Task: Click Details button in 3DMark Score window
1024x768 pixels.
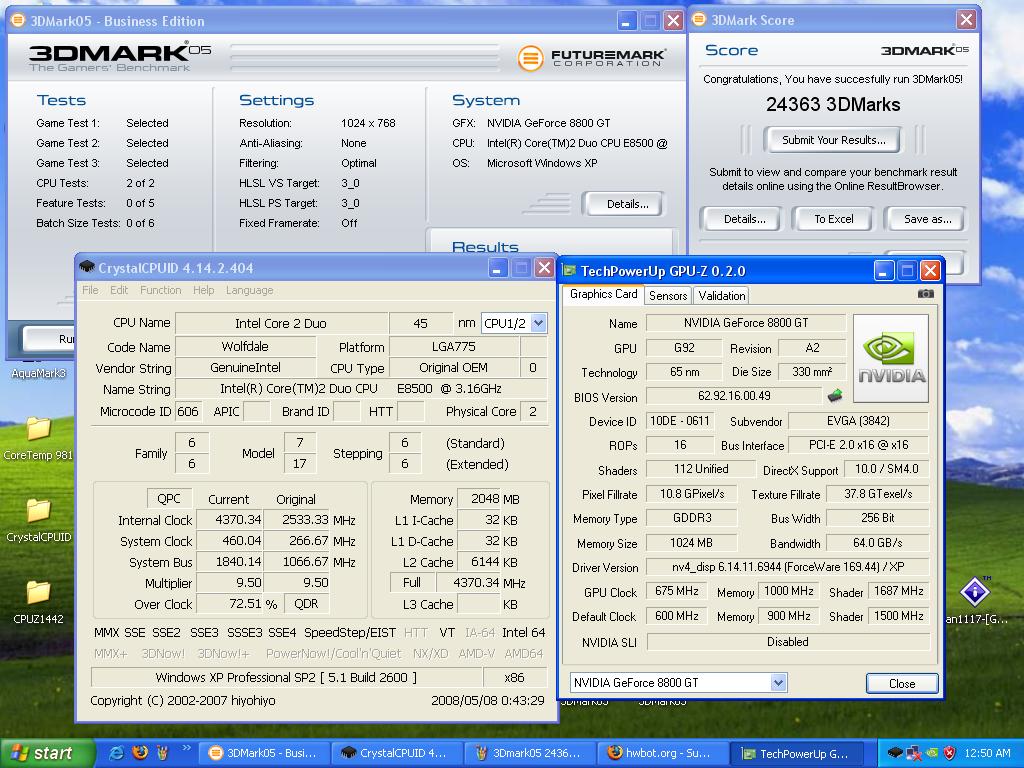Action: (744, 219)
